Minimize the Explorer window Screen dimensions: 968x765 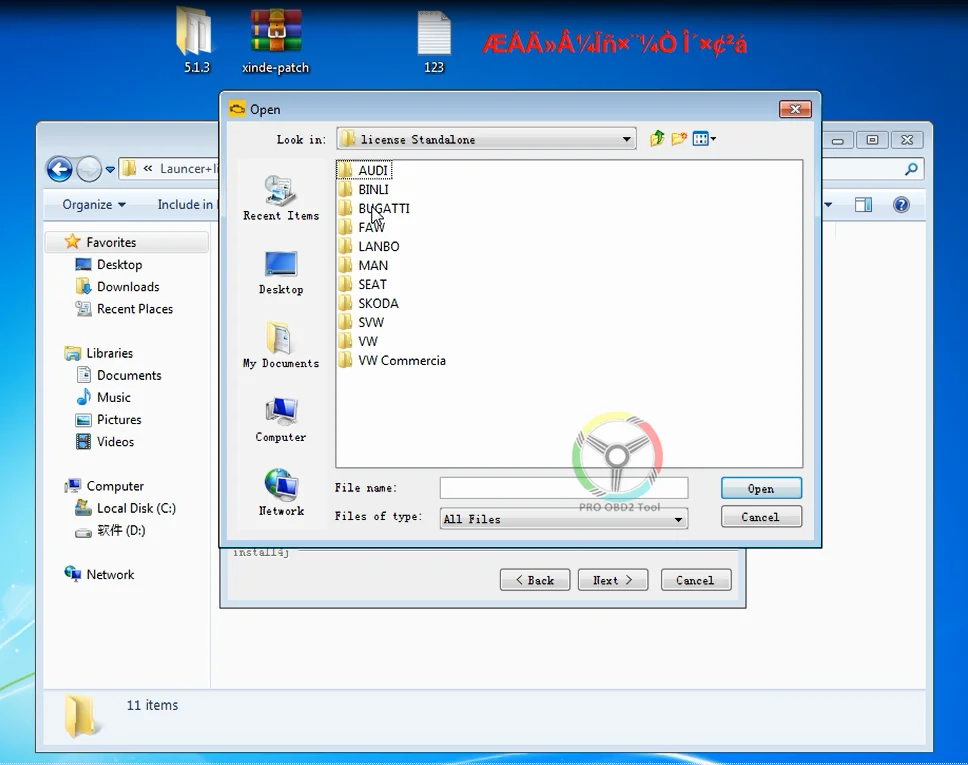point(837,140)
